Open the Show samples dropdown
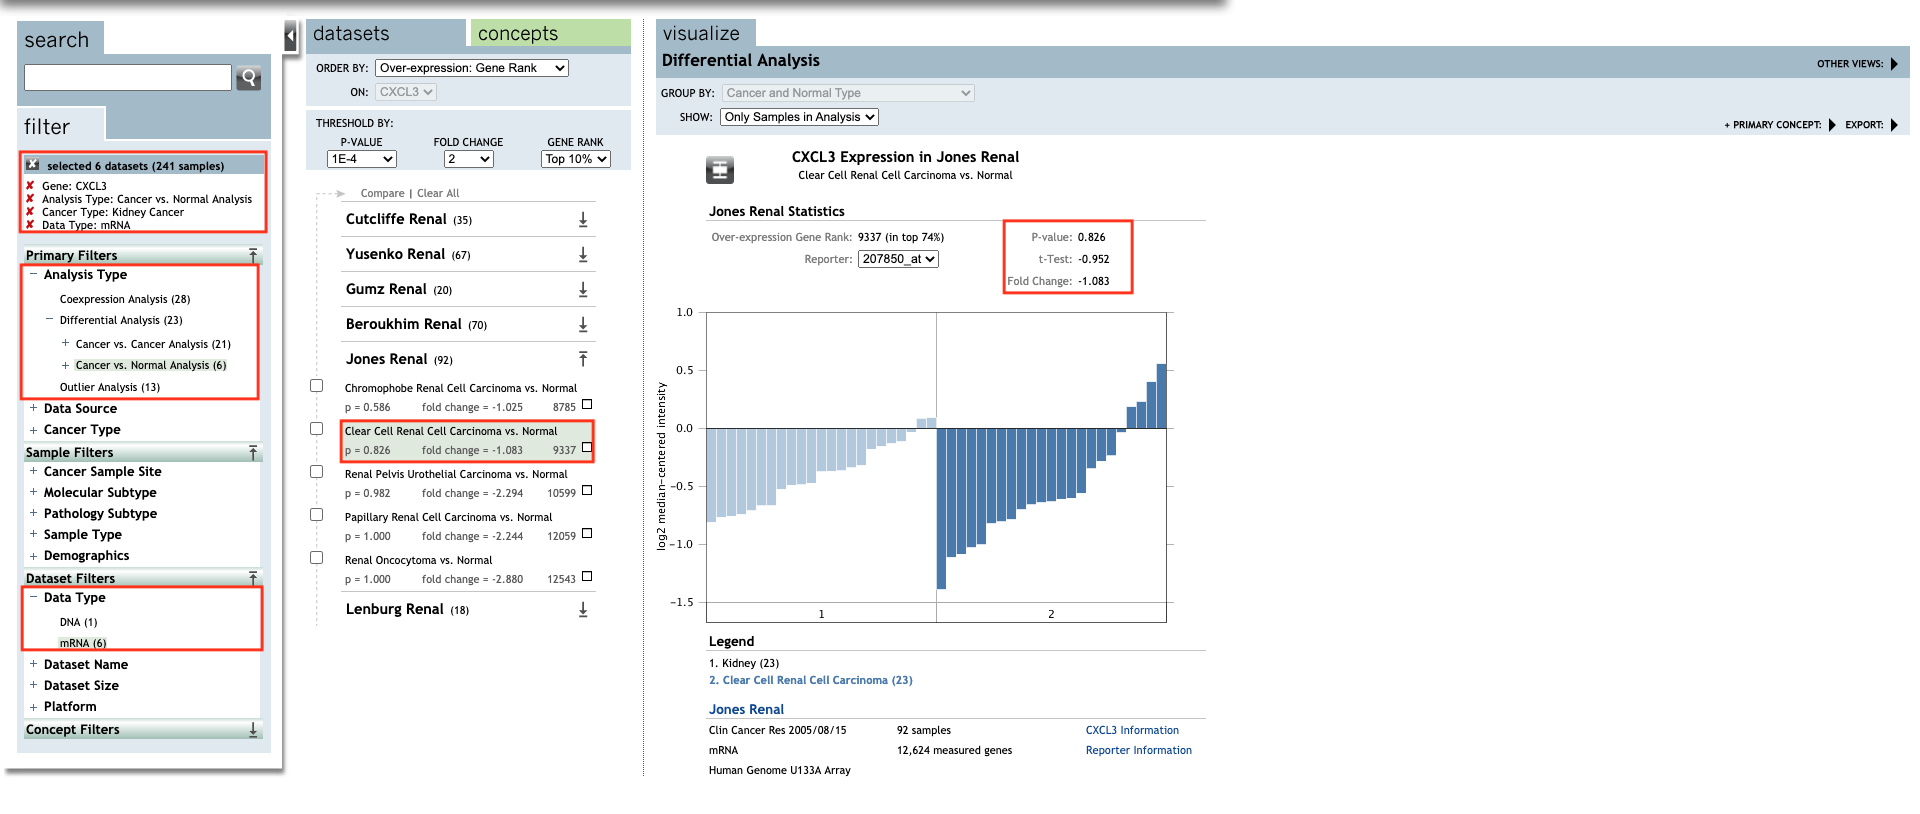Viewport: 1920px width, 814px height. tap(799, 117)
